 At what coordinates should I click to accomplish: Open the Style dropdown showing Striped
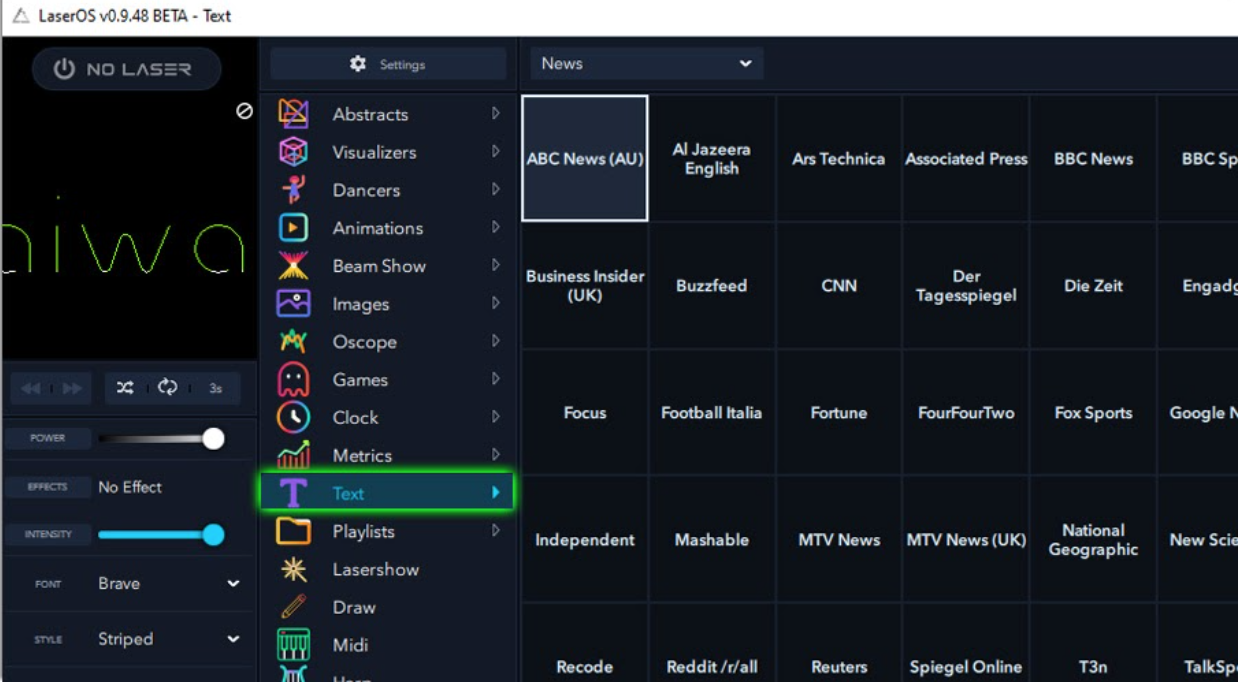(x=168, y=639)
